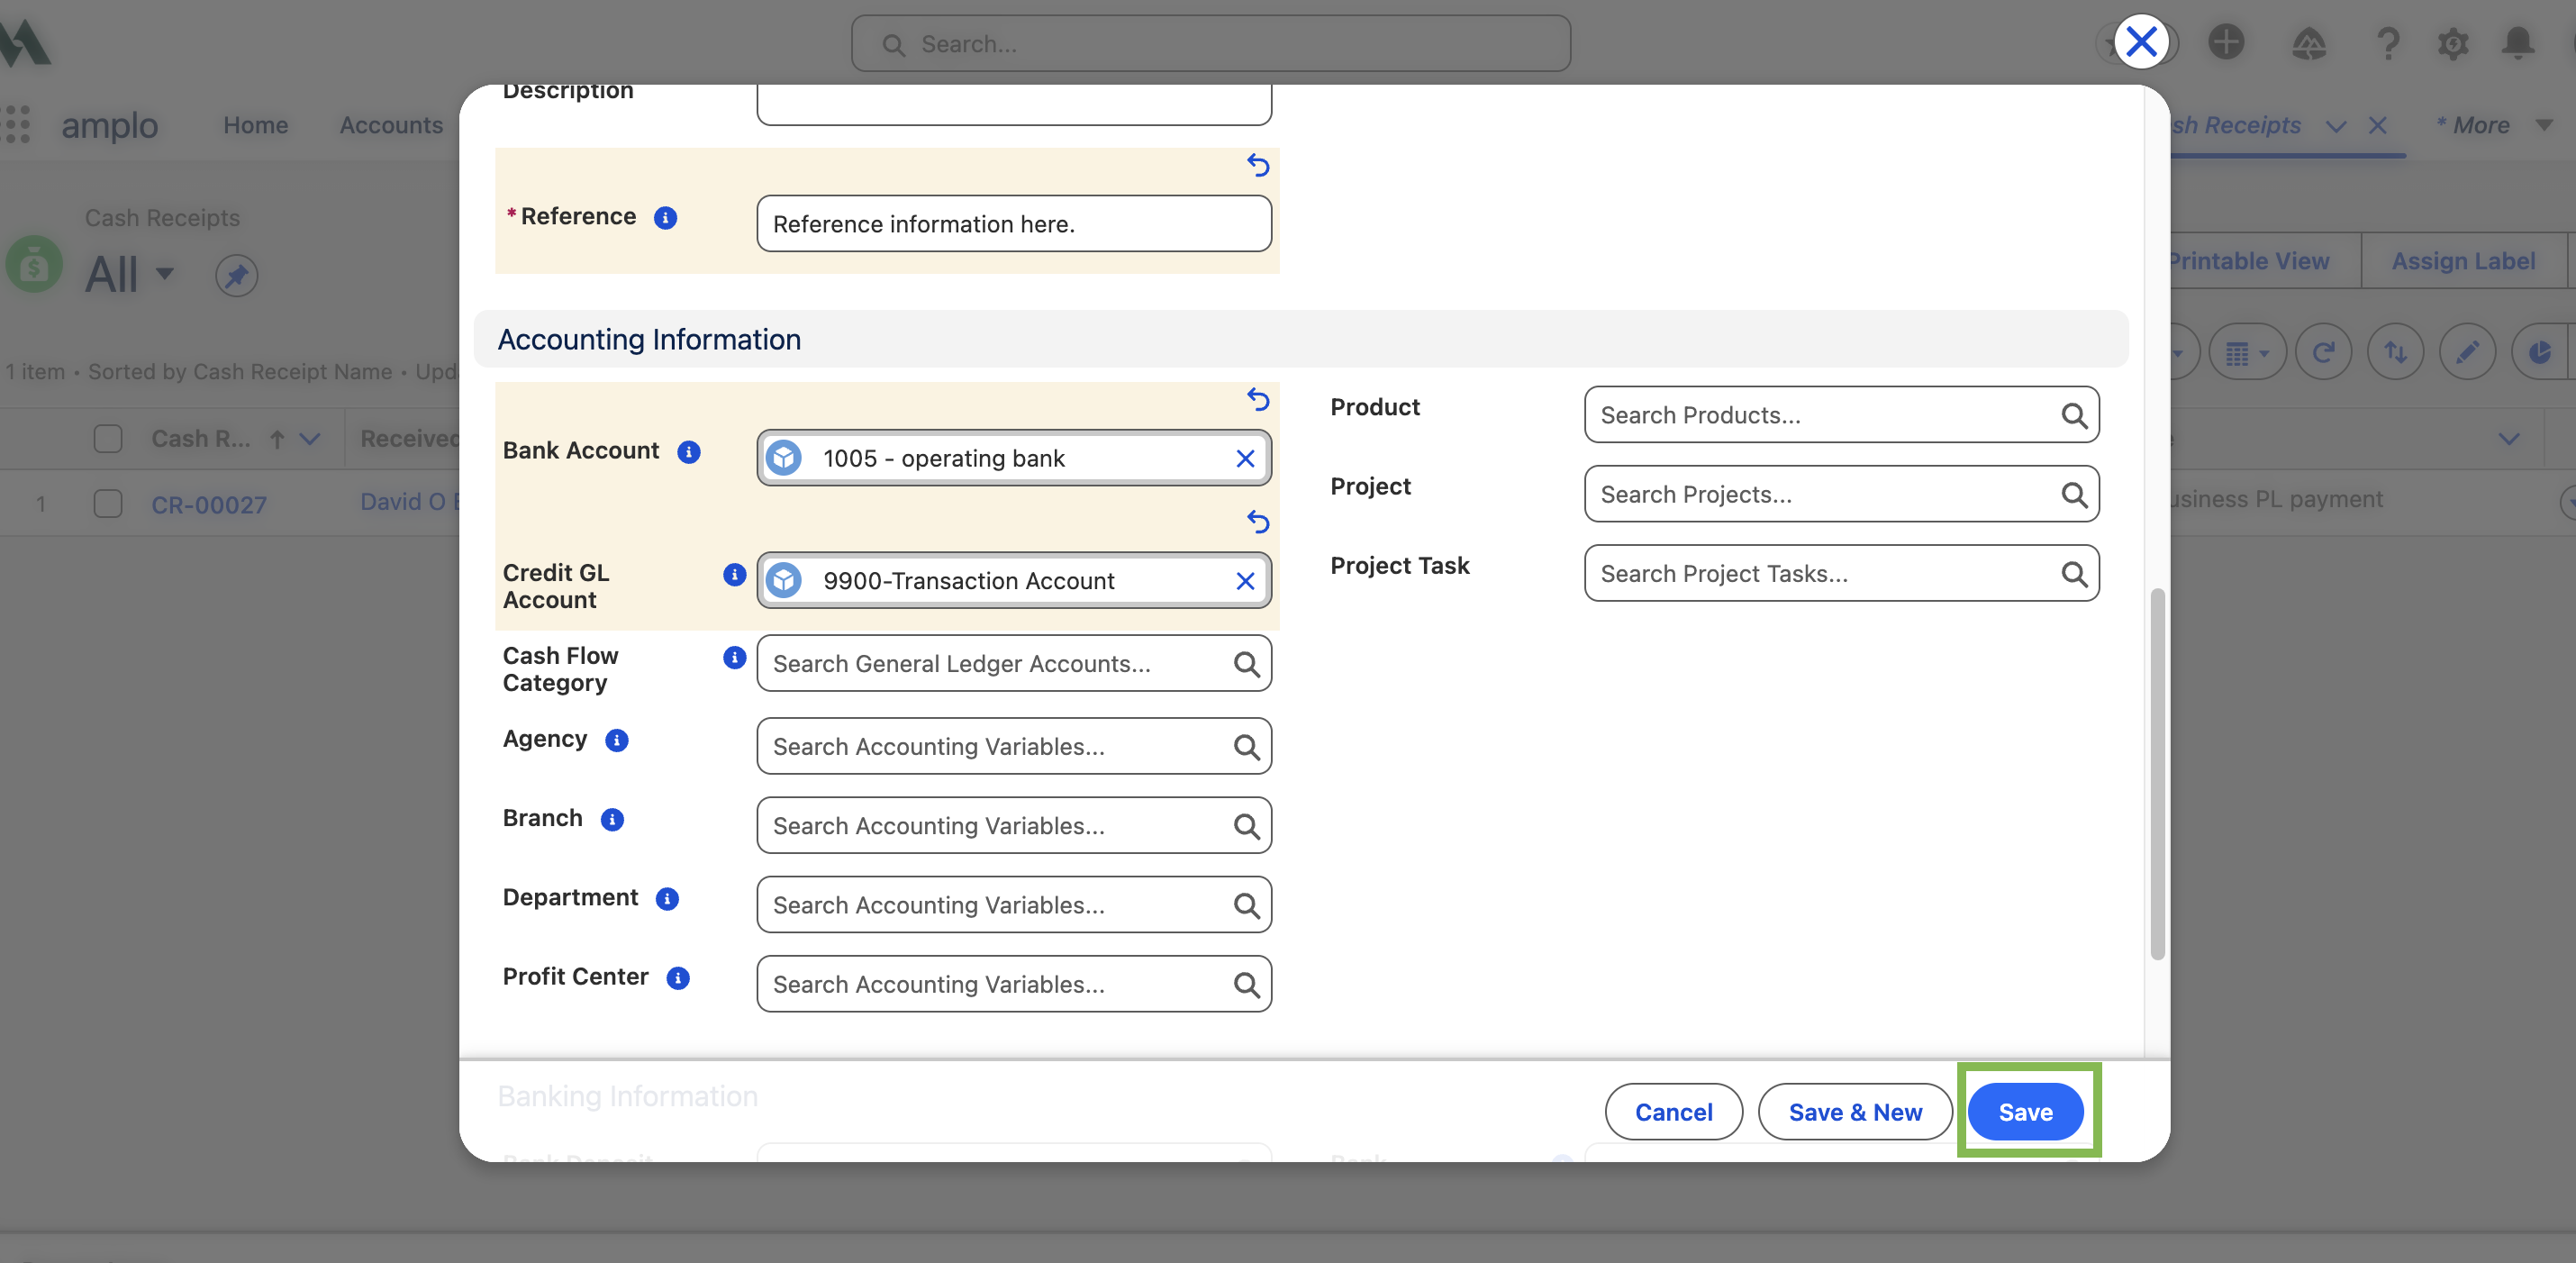Click the undo icon above Credit GL Account field
The width and height of the screenshot is (2576, 1263).
pos(1258,521)
